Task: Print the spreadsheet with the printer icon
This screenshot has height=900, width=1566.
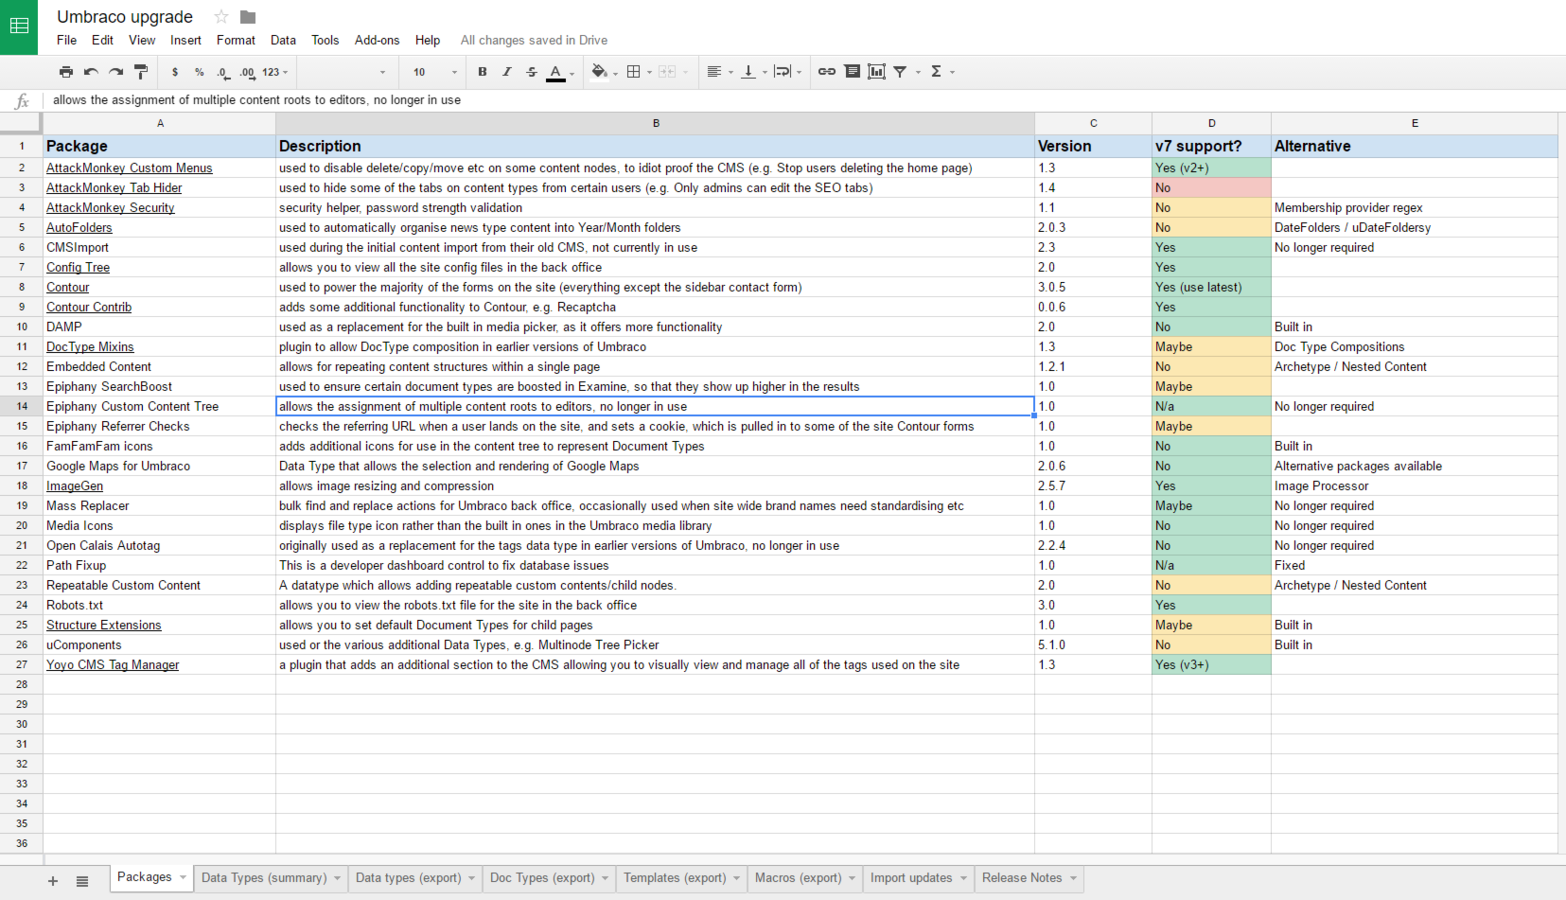Action: tap(66, 72)
